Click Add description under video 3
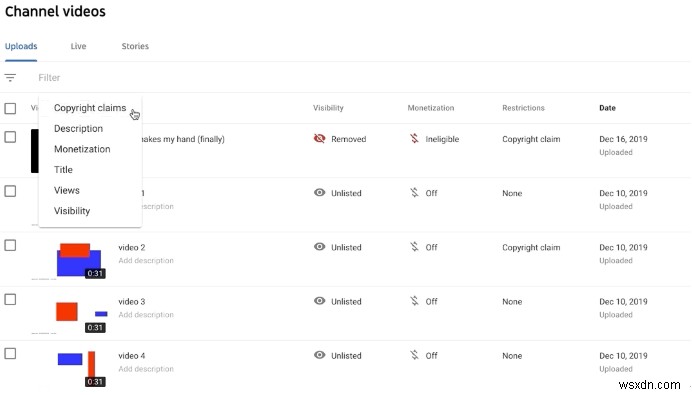The width and height of the screenshot is (692, 395). click(x=146, y=315)
